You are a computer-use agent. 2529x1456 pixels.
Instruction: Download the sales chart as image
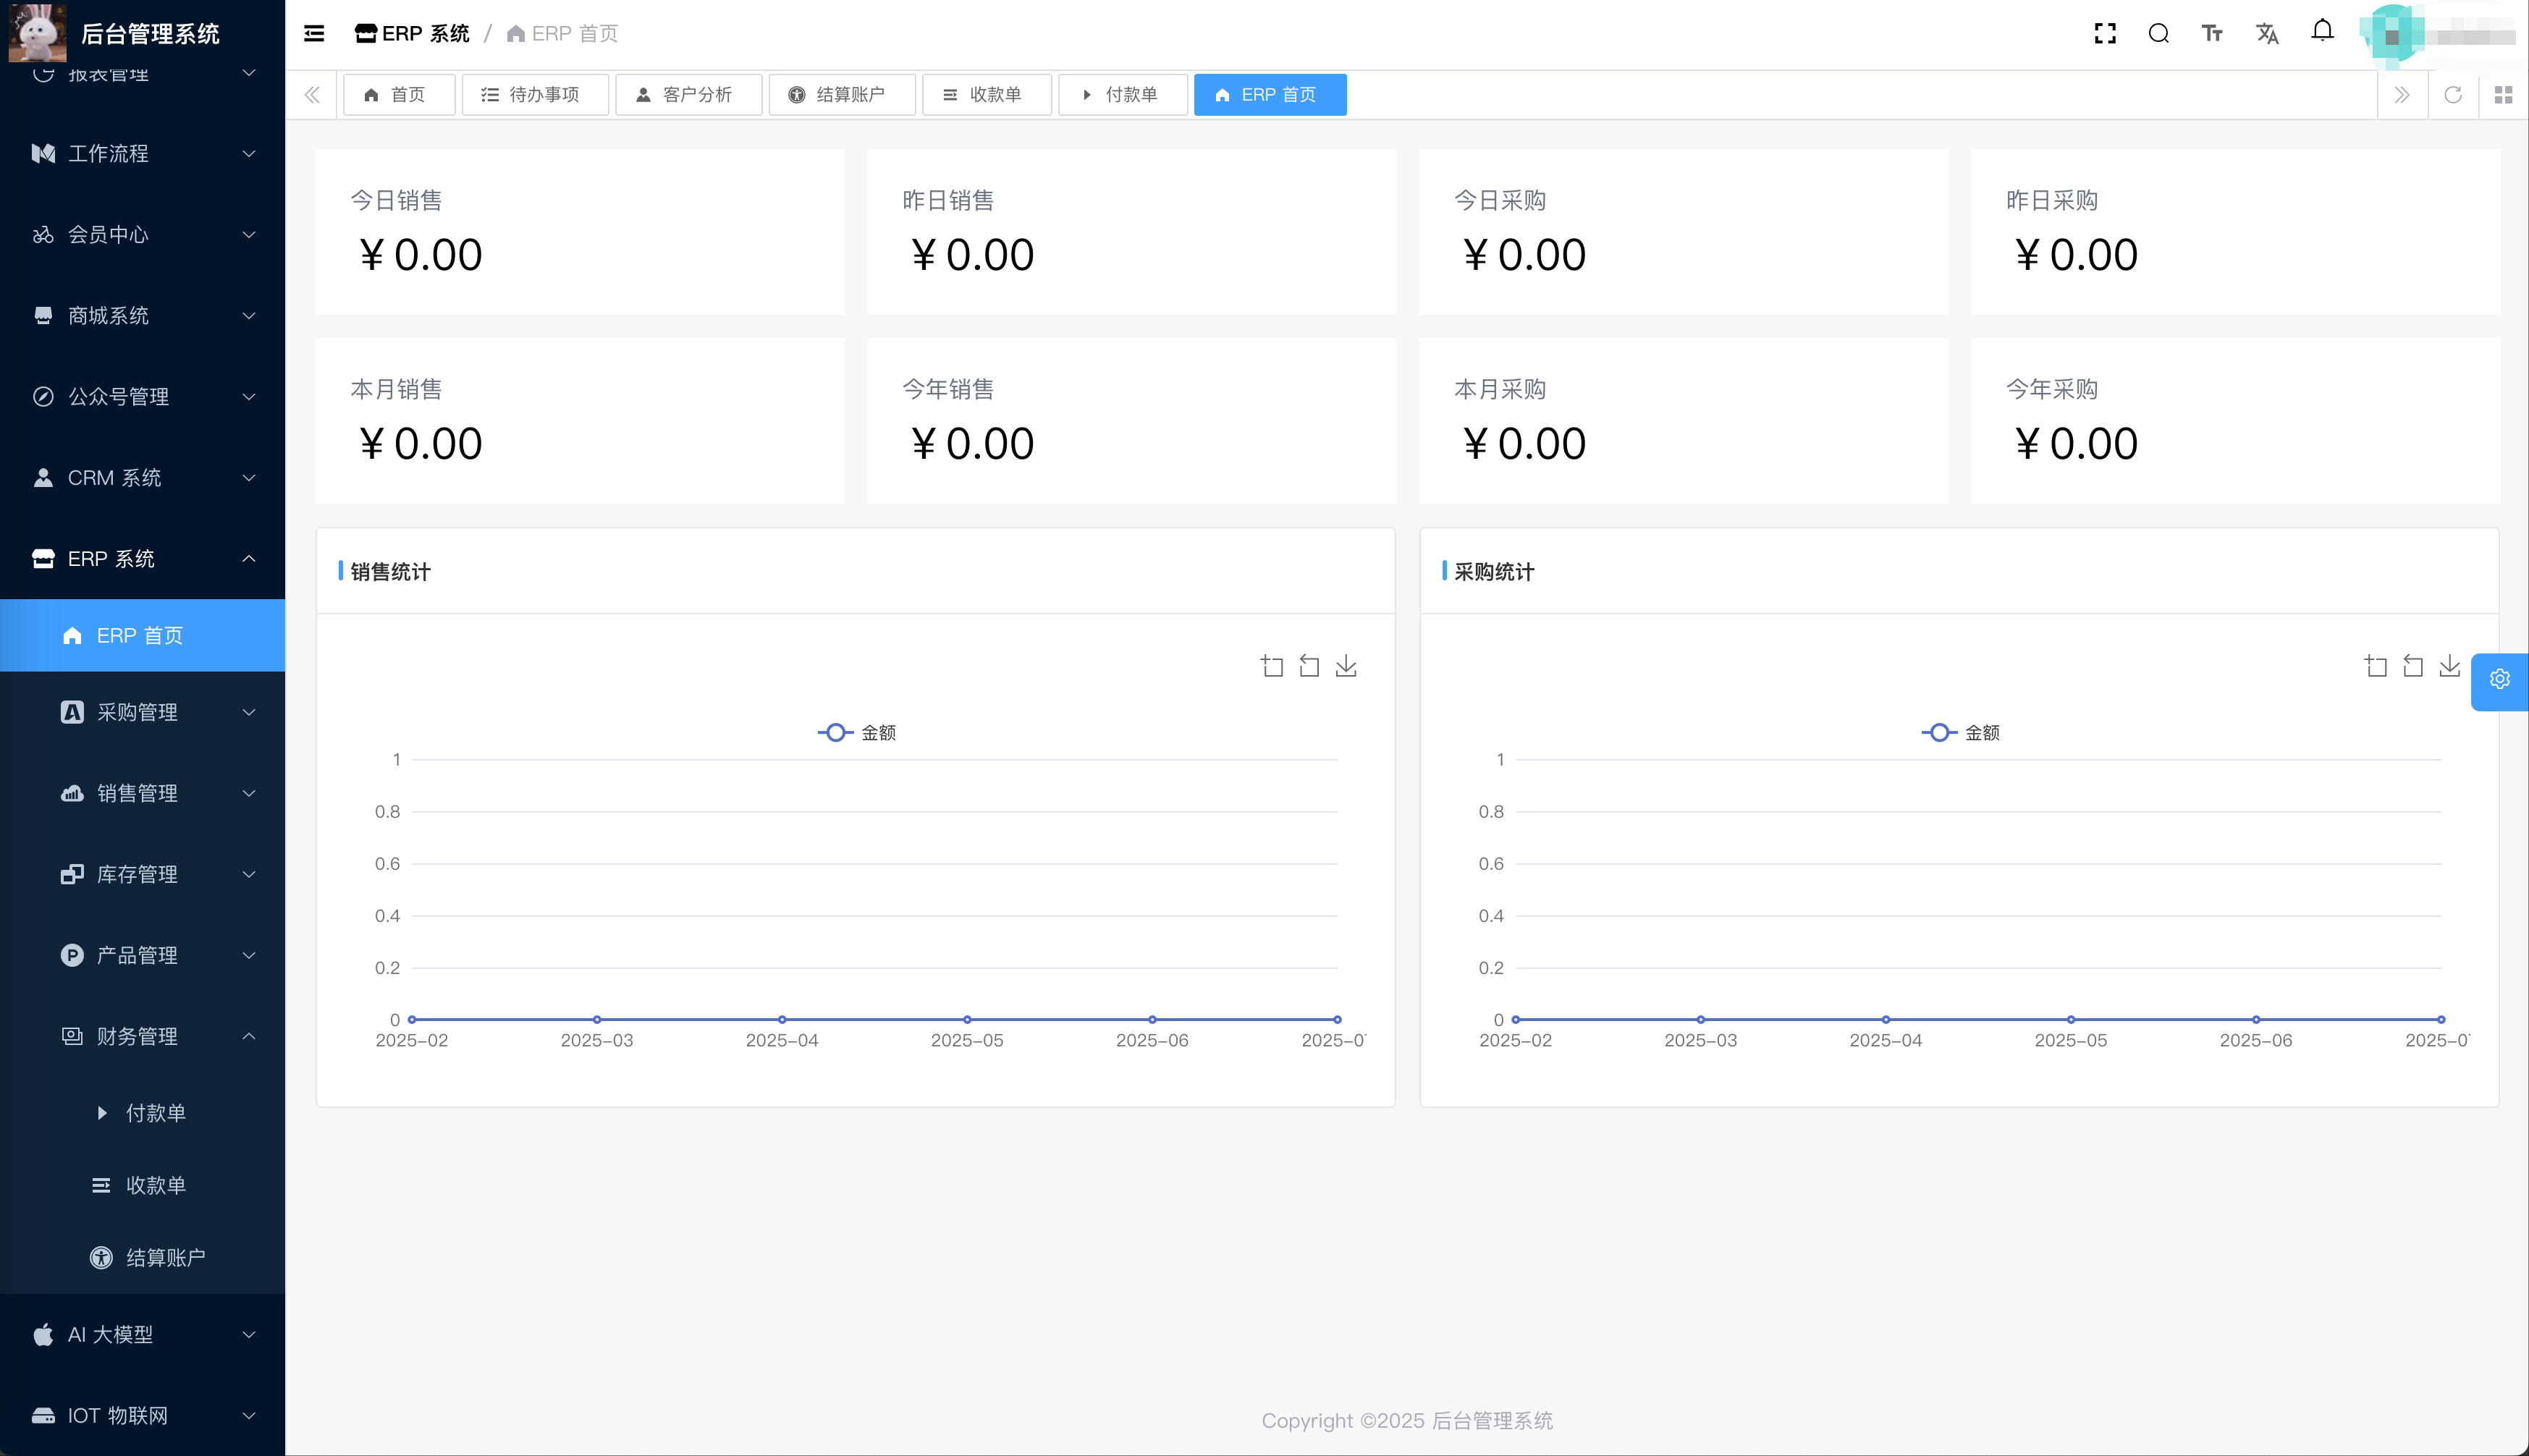(x=1346, y=666)
